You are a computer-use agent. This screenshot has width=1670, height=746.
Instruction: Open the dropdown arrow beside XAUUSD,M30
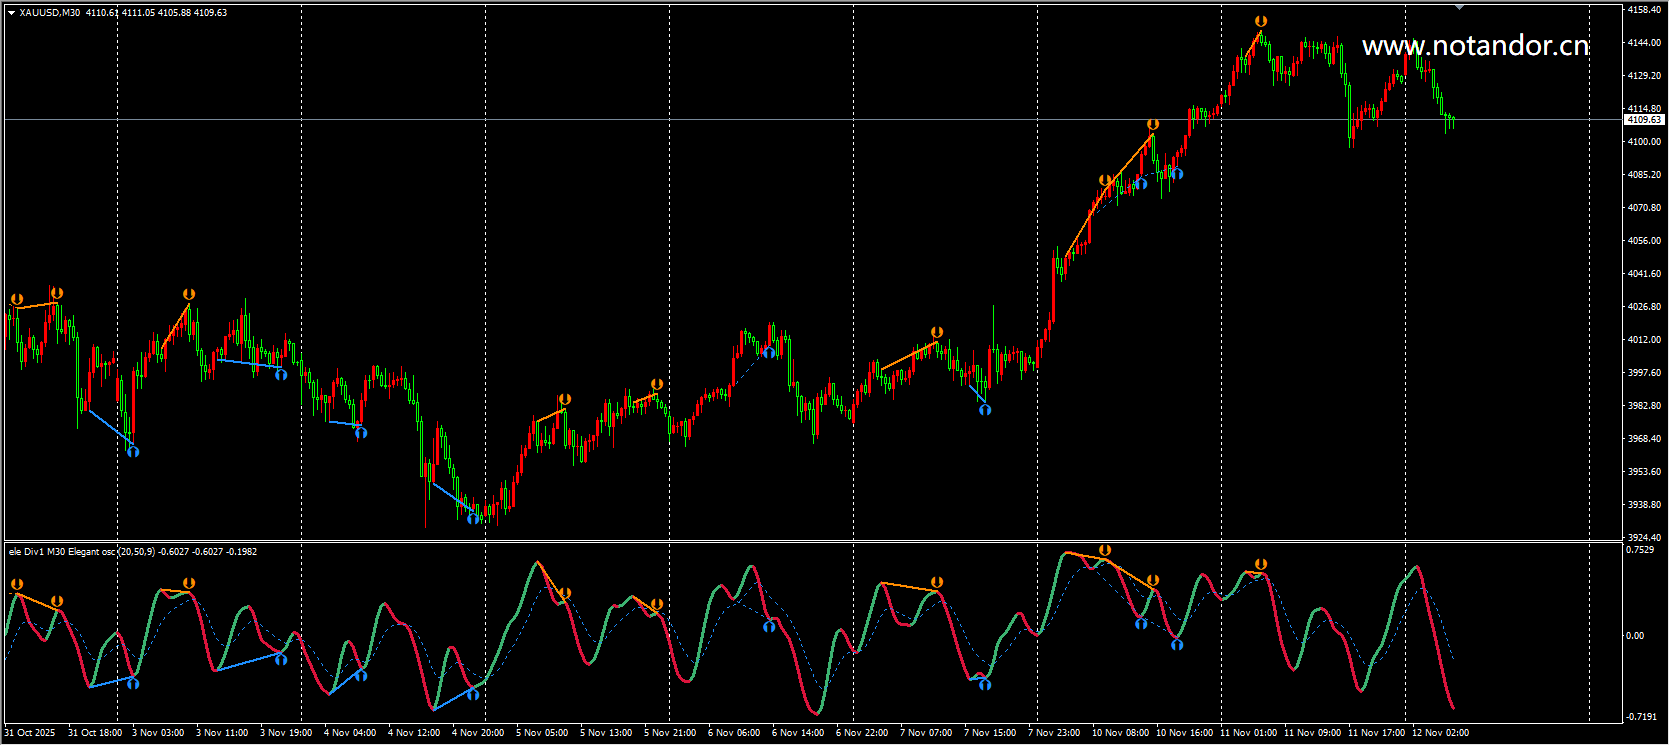click(11, 13)
